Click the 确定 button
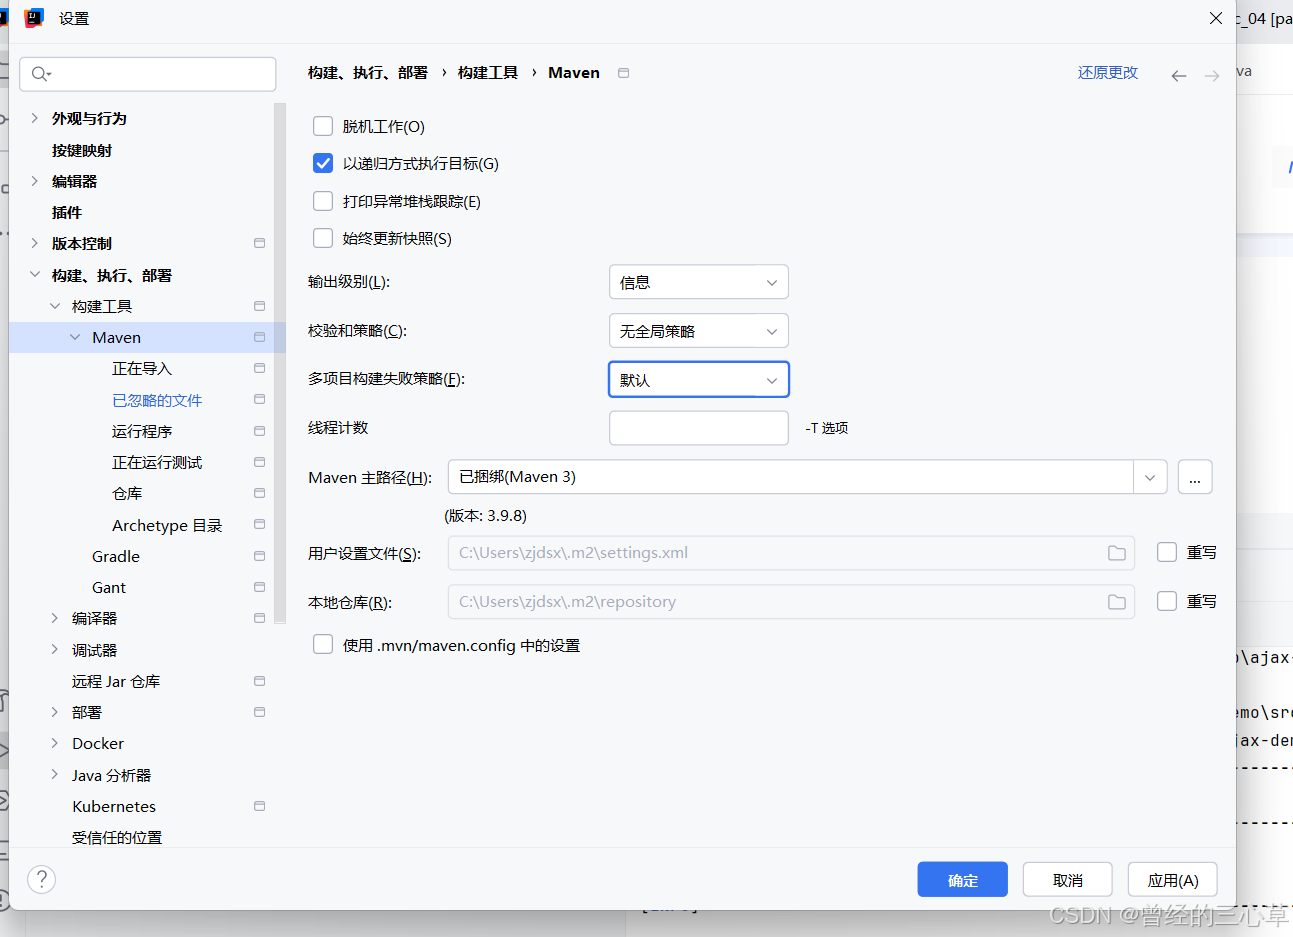Viewport: 1293px width, 937px height. pyautogui.click(x=962, y=880)
